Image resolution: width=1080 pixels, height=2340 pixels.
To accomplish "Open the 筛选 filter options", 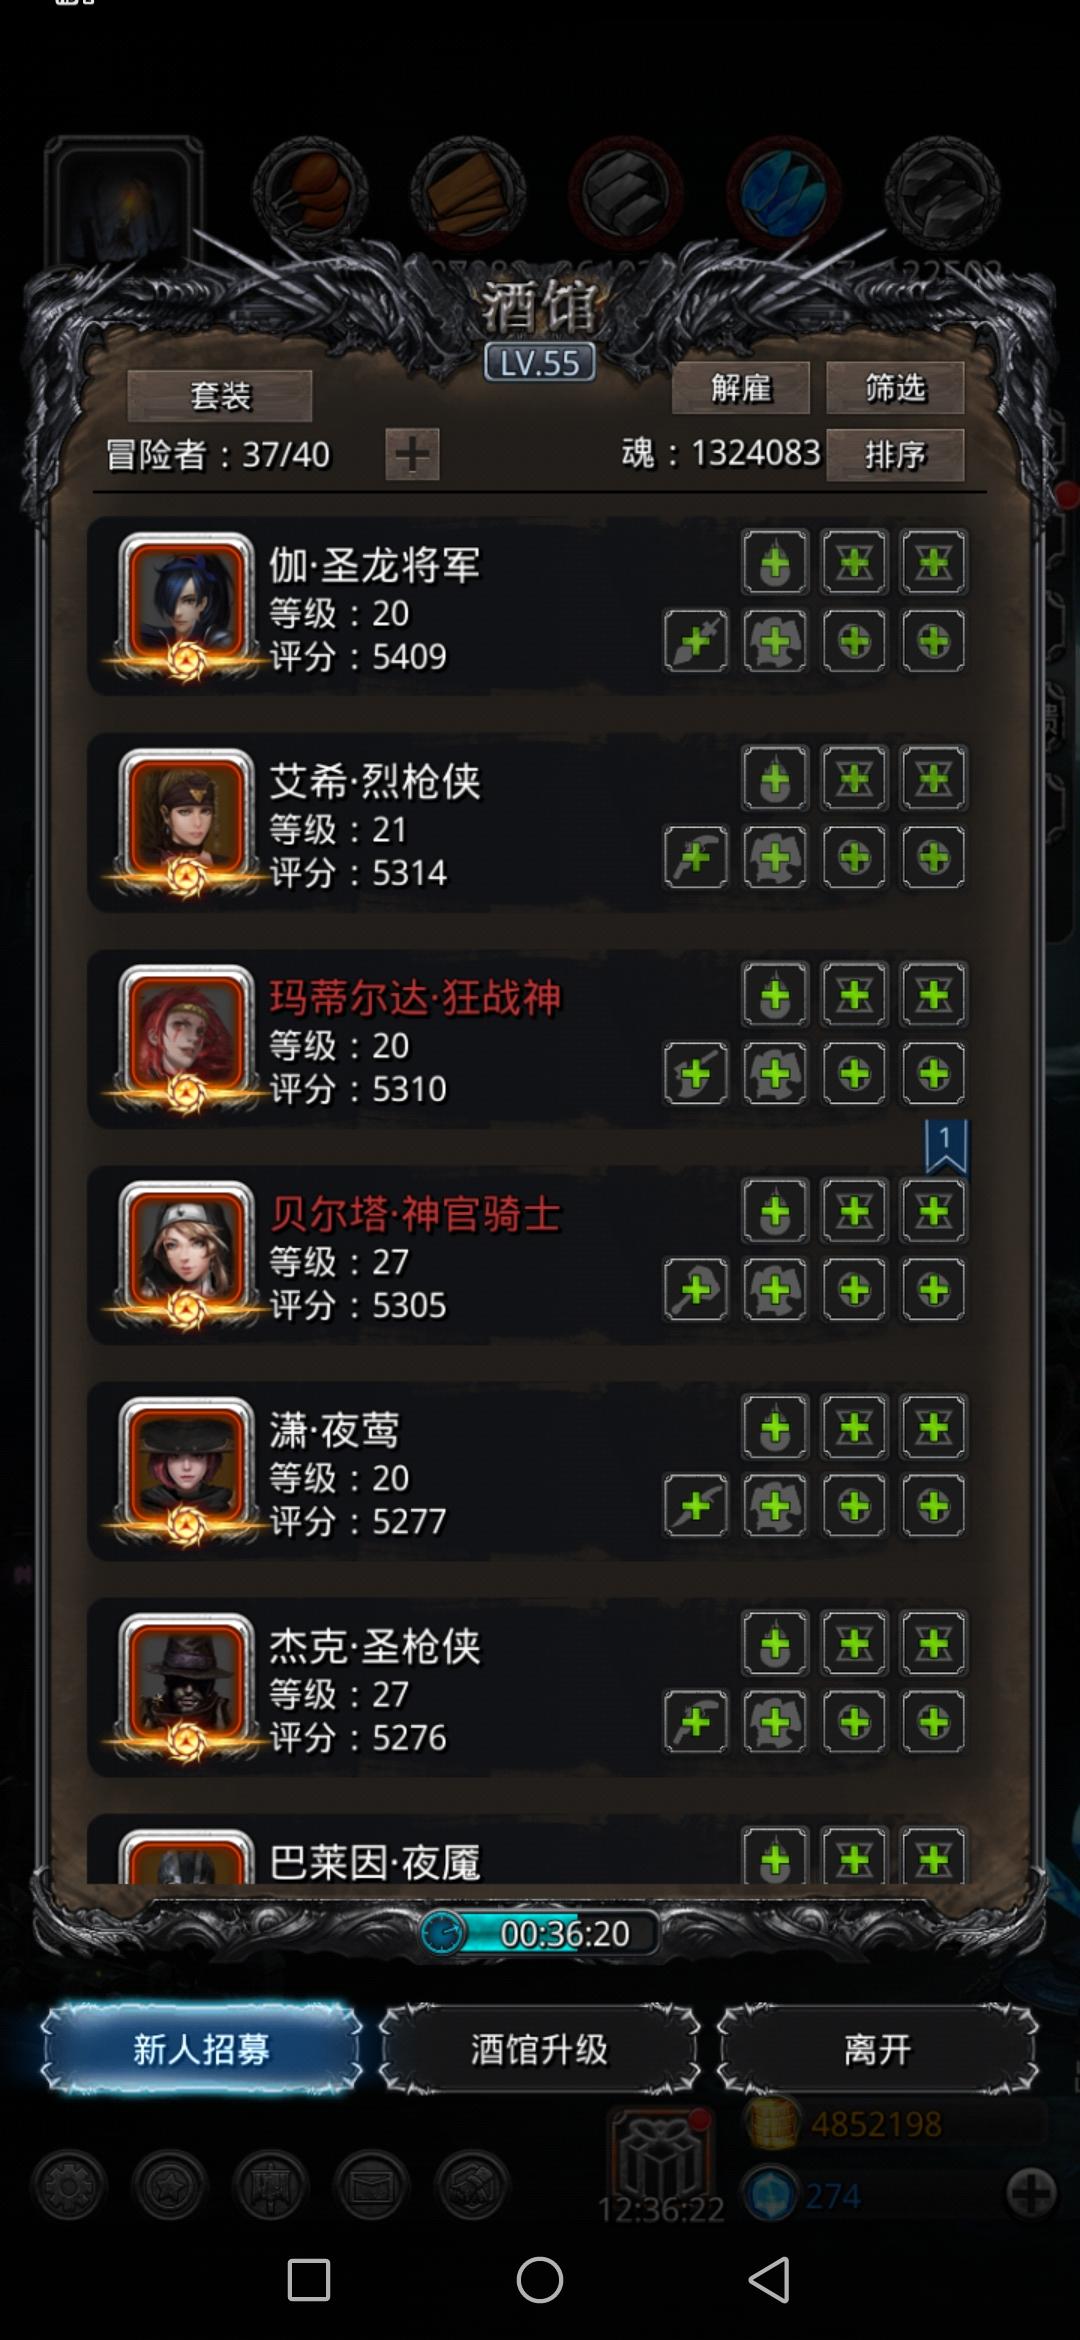I will (895, 388).
